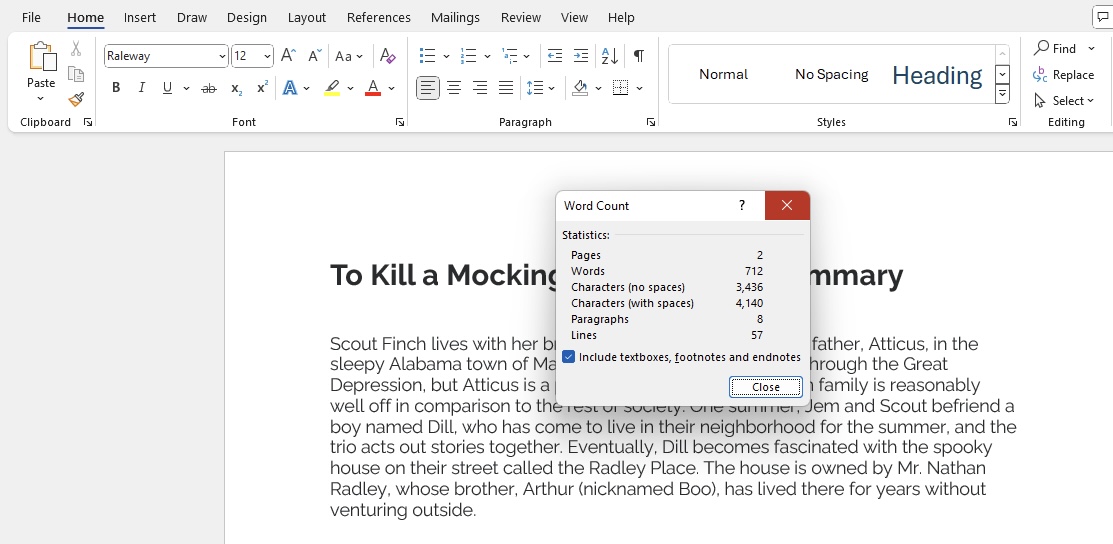
Task: Open Change Case dropdown
Action: tap(349, 55)
